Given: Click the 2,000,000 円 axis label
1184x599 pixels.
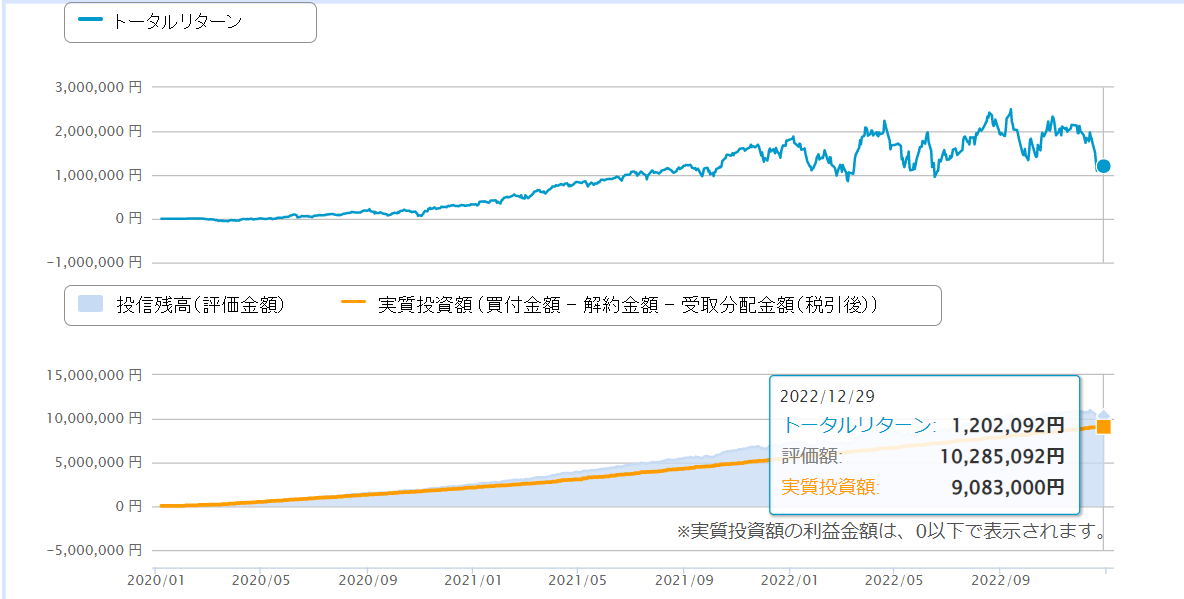Looking at the screenshot, I should coord(98,131).
